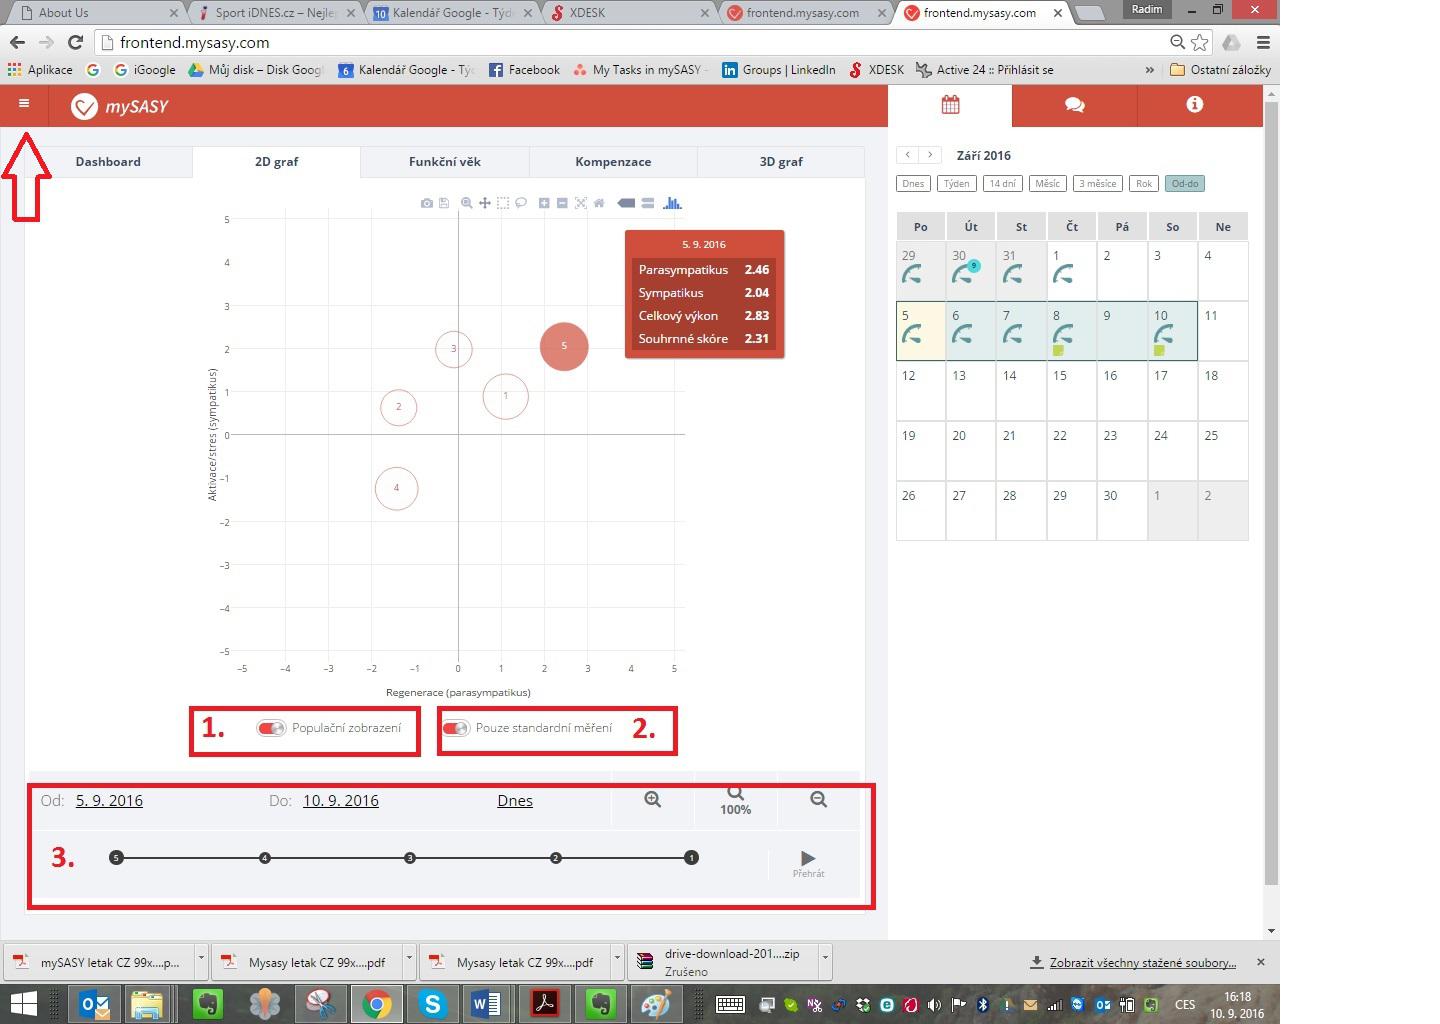Go to next month in calendar
This screenshot has height=1024, width=1440.
(931, 155)
